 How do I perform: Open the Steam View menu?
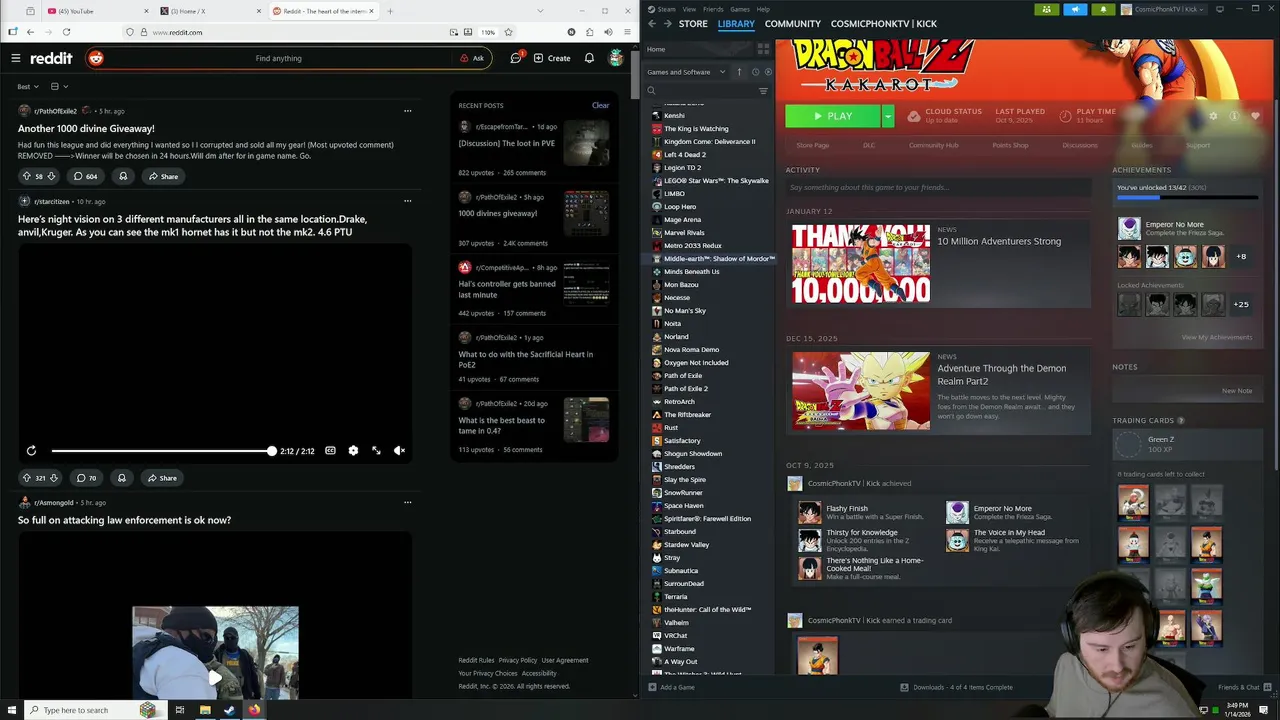[x=689, y=9]
